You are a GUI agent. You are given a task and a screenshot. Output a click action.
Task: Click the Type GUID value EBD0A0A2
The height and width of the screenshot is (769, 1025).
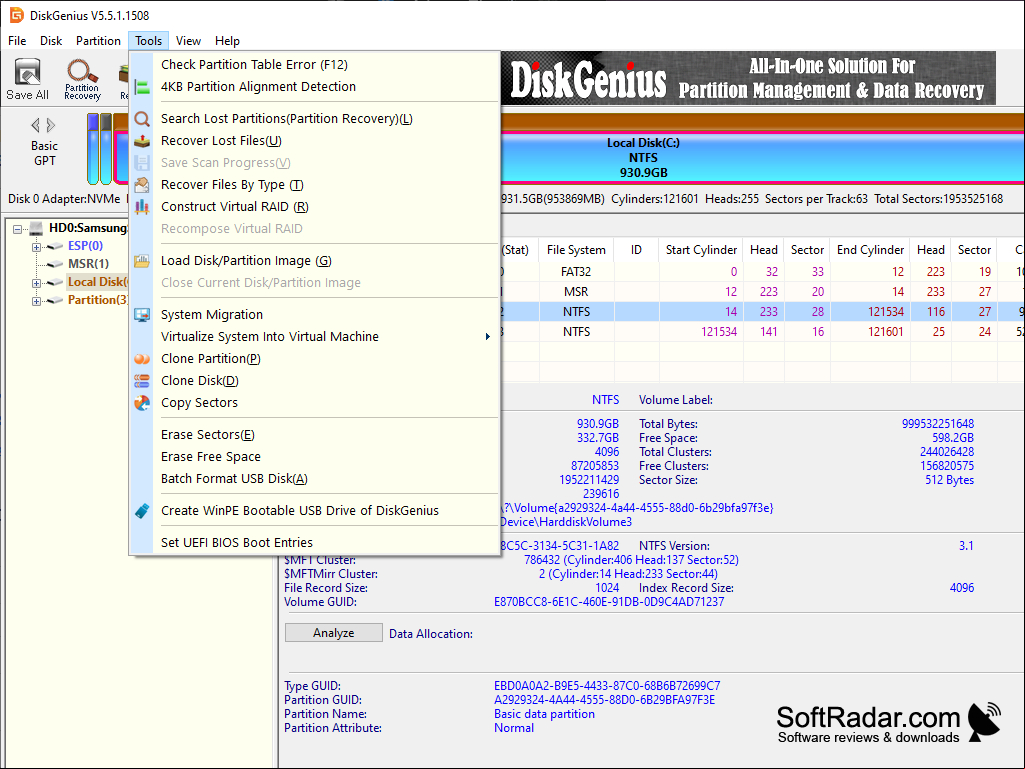click(x=607, y=686)
